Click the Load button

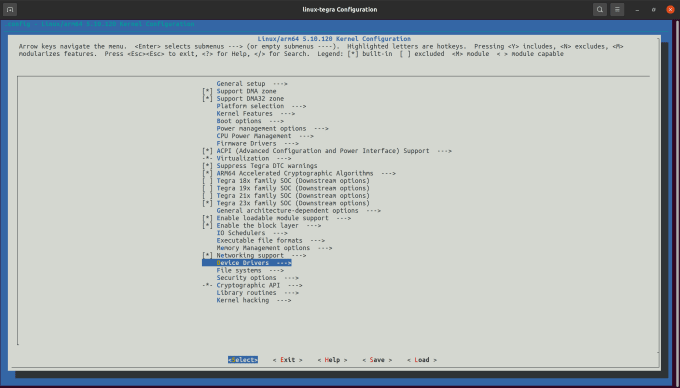[x=422, y=360]
